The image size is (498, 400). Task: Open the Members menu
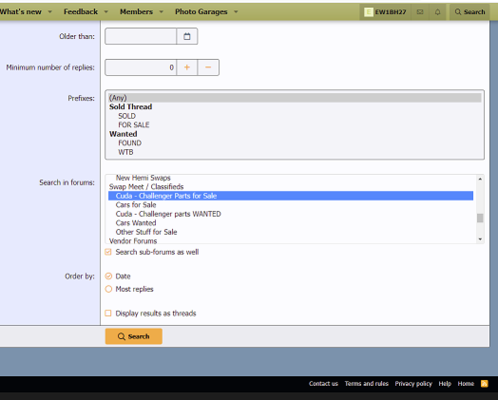tap(136, 12)
